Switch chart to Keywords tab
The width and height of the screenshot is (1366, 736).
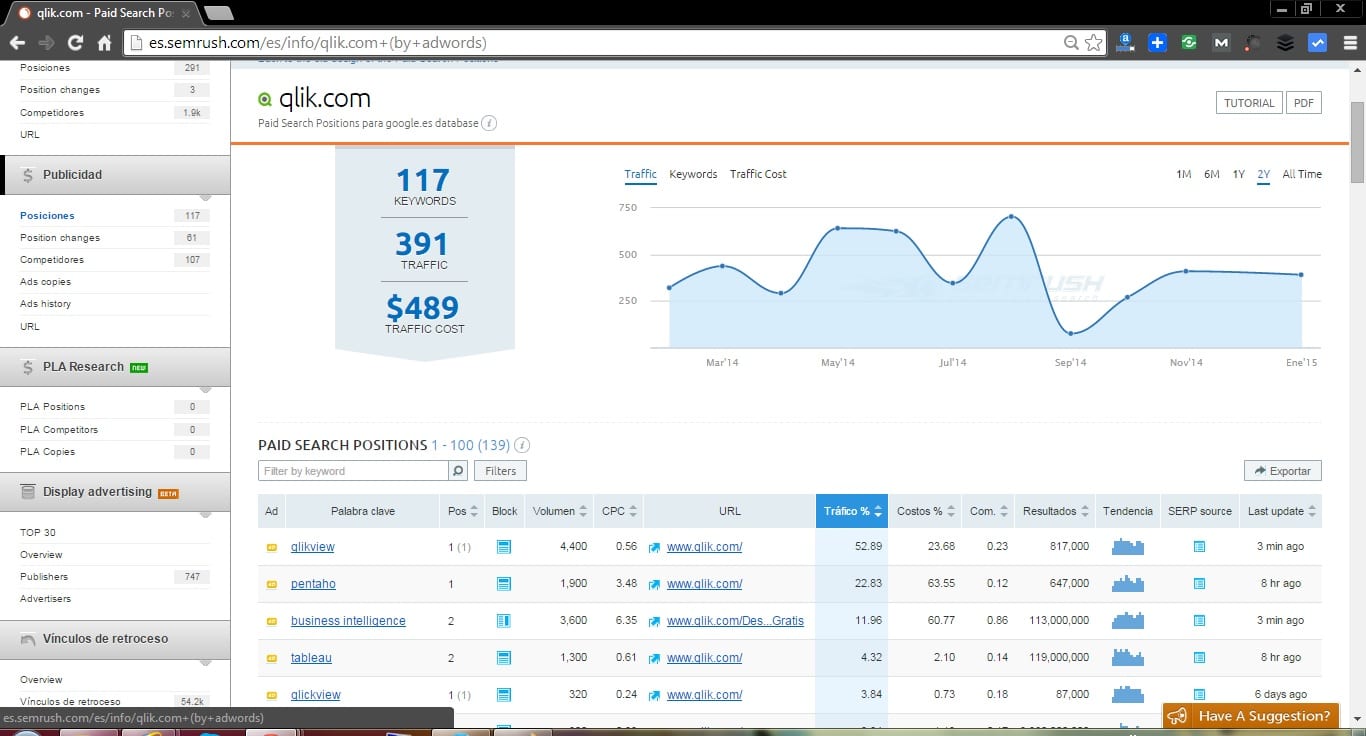693,174
